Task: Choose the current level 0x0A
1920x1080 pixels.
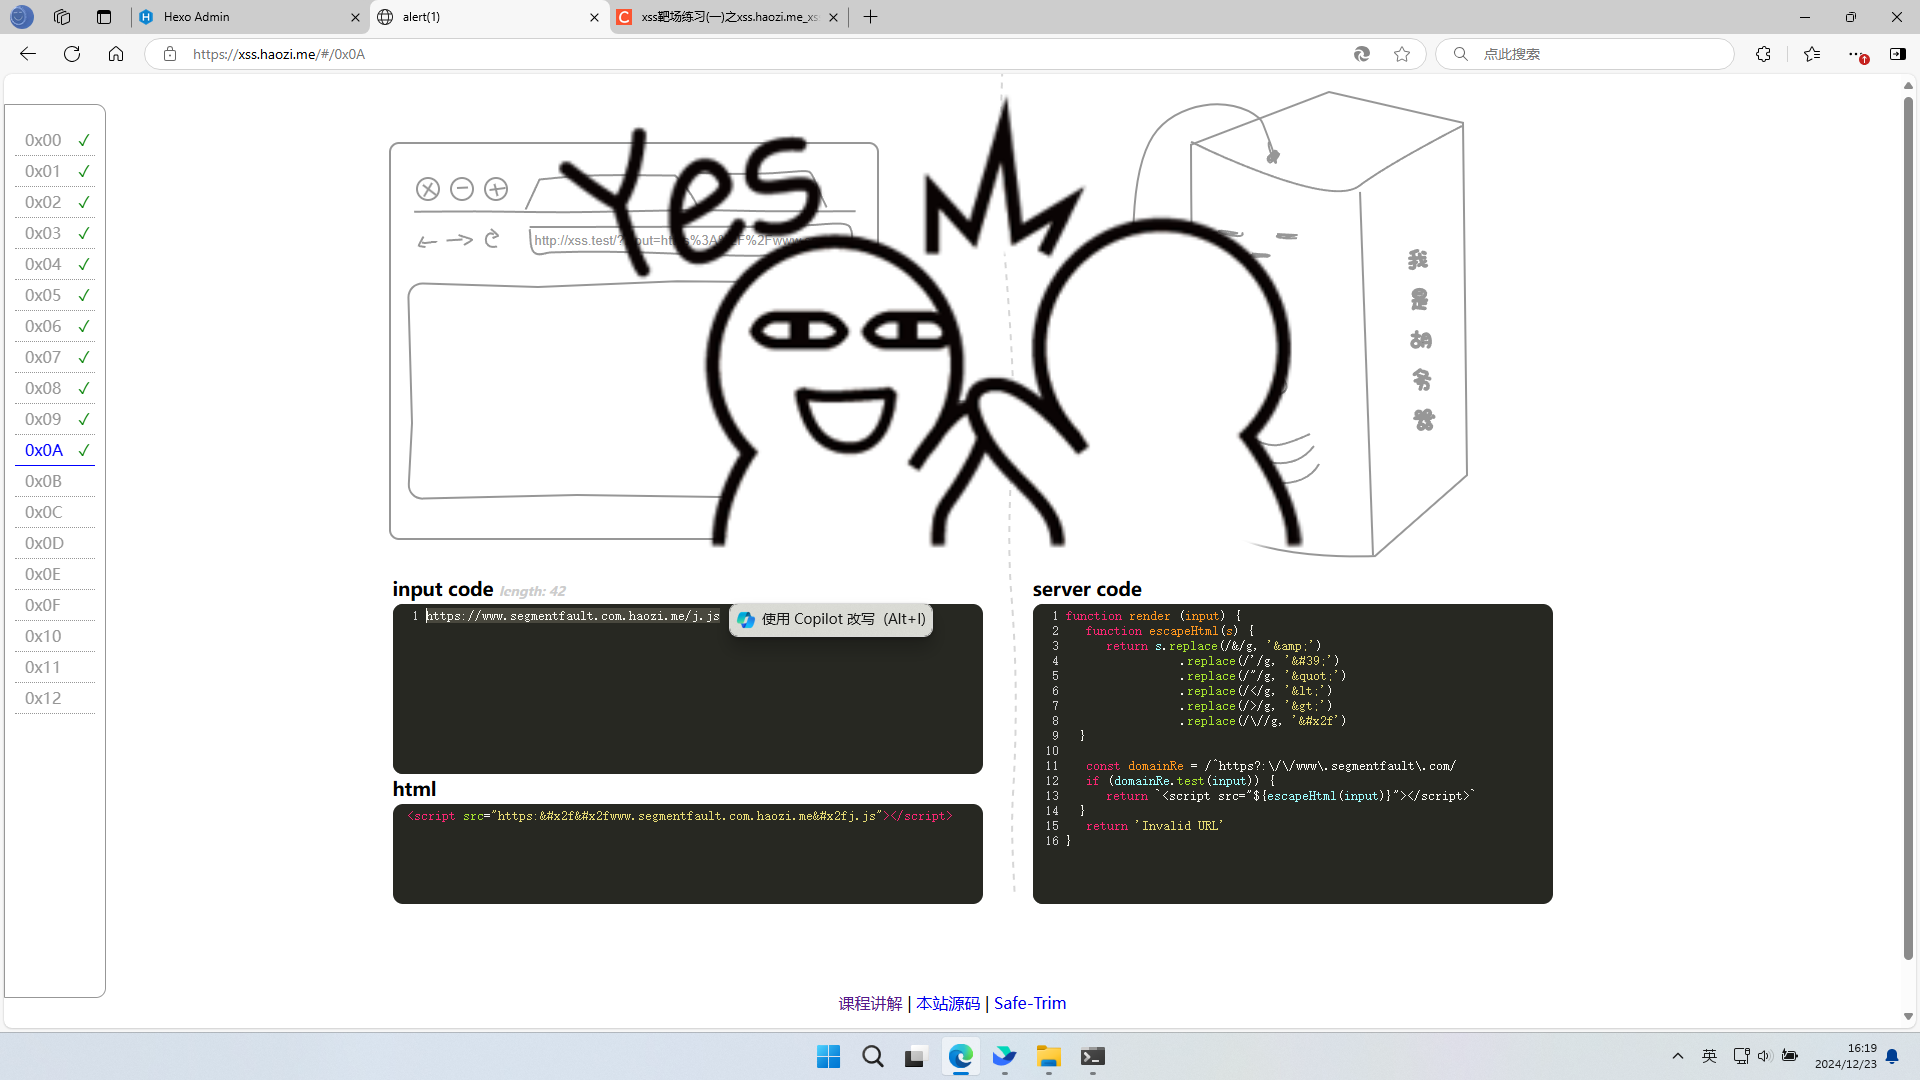Action: point(55,450)
